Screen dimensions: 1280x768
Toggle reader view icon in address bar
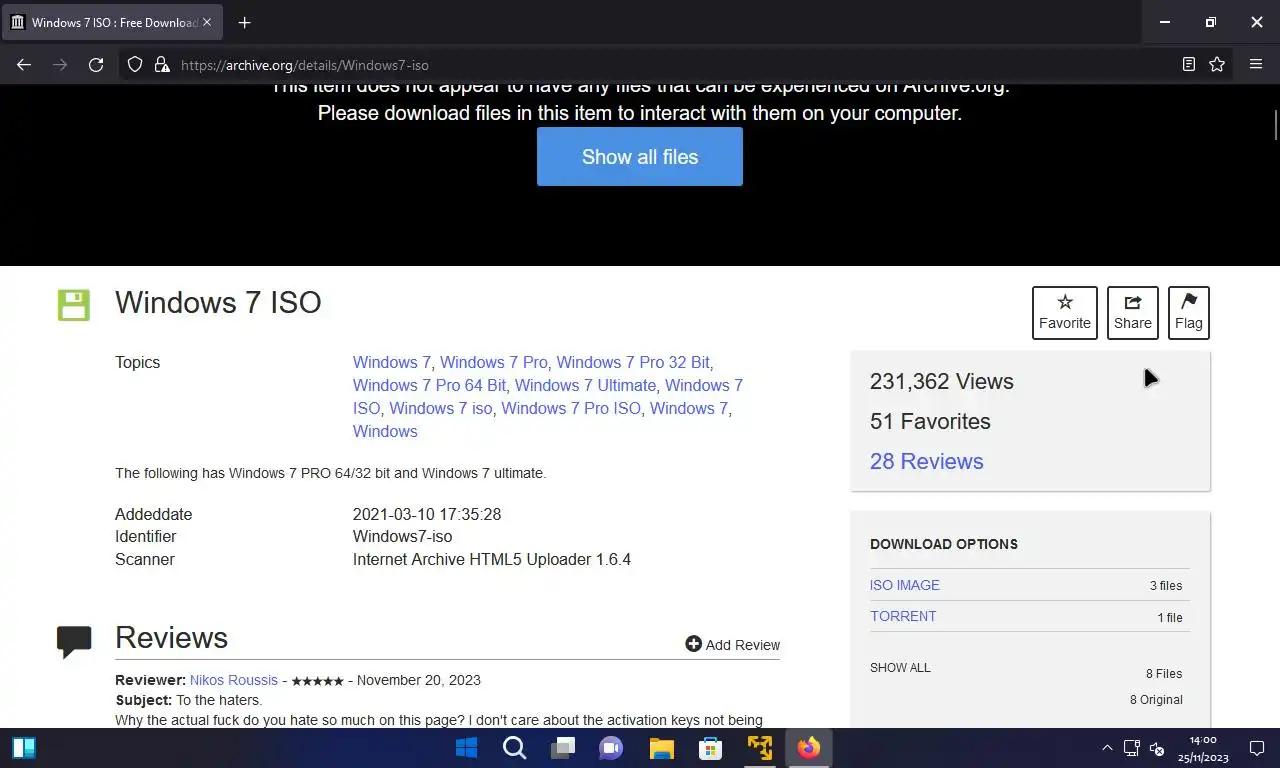[x=1188, y=64]
